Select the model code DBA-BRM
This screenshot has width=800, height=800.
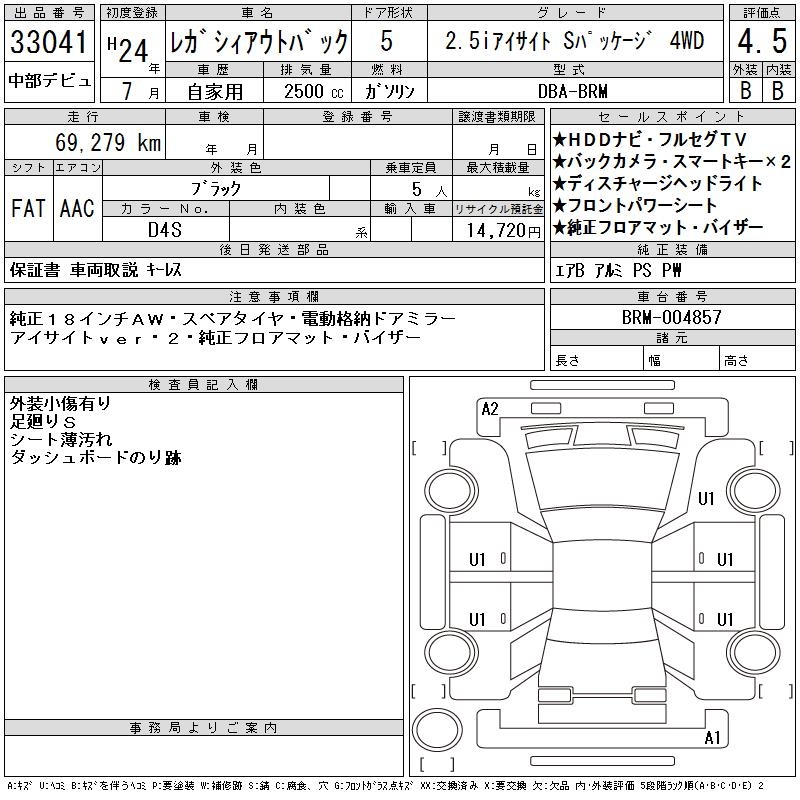tap(573, 91)
